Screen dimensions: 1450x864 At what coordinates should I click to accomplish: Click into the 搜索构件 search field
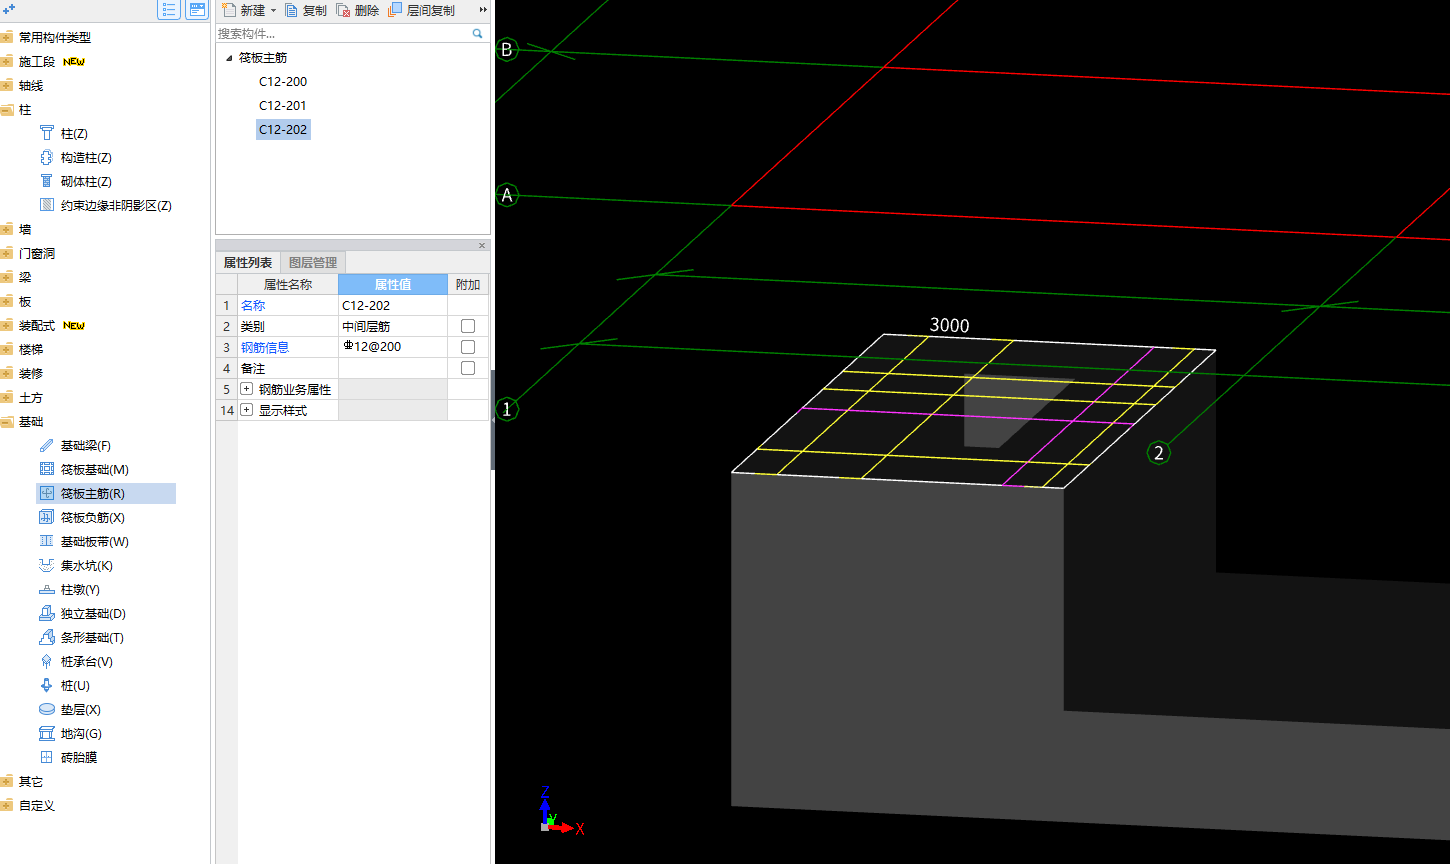343,33
